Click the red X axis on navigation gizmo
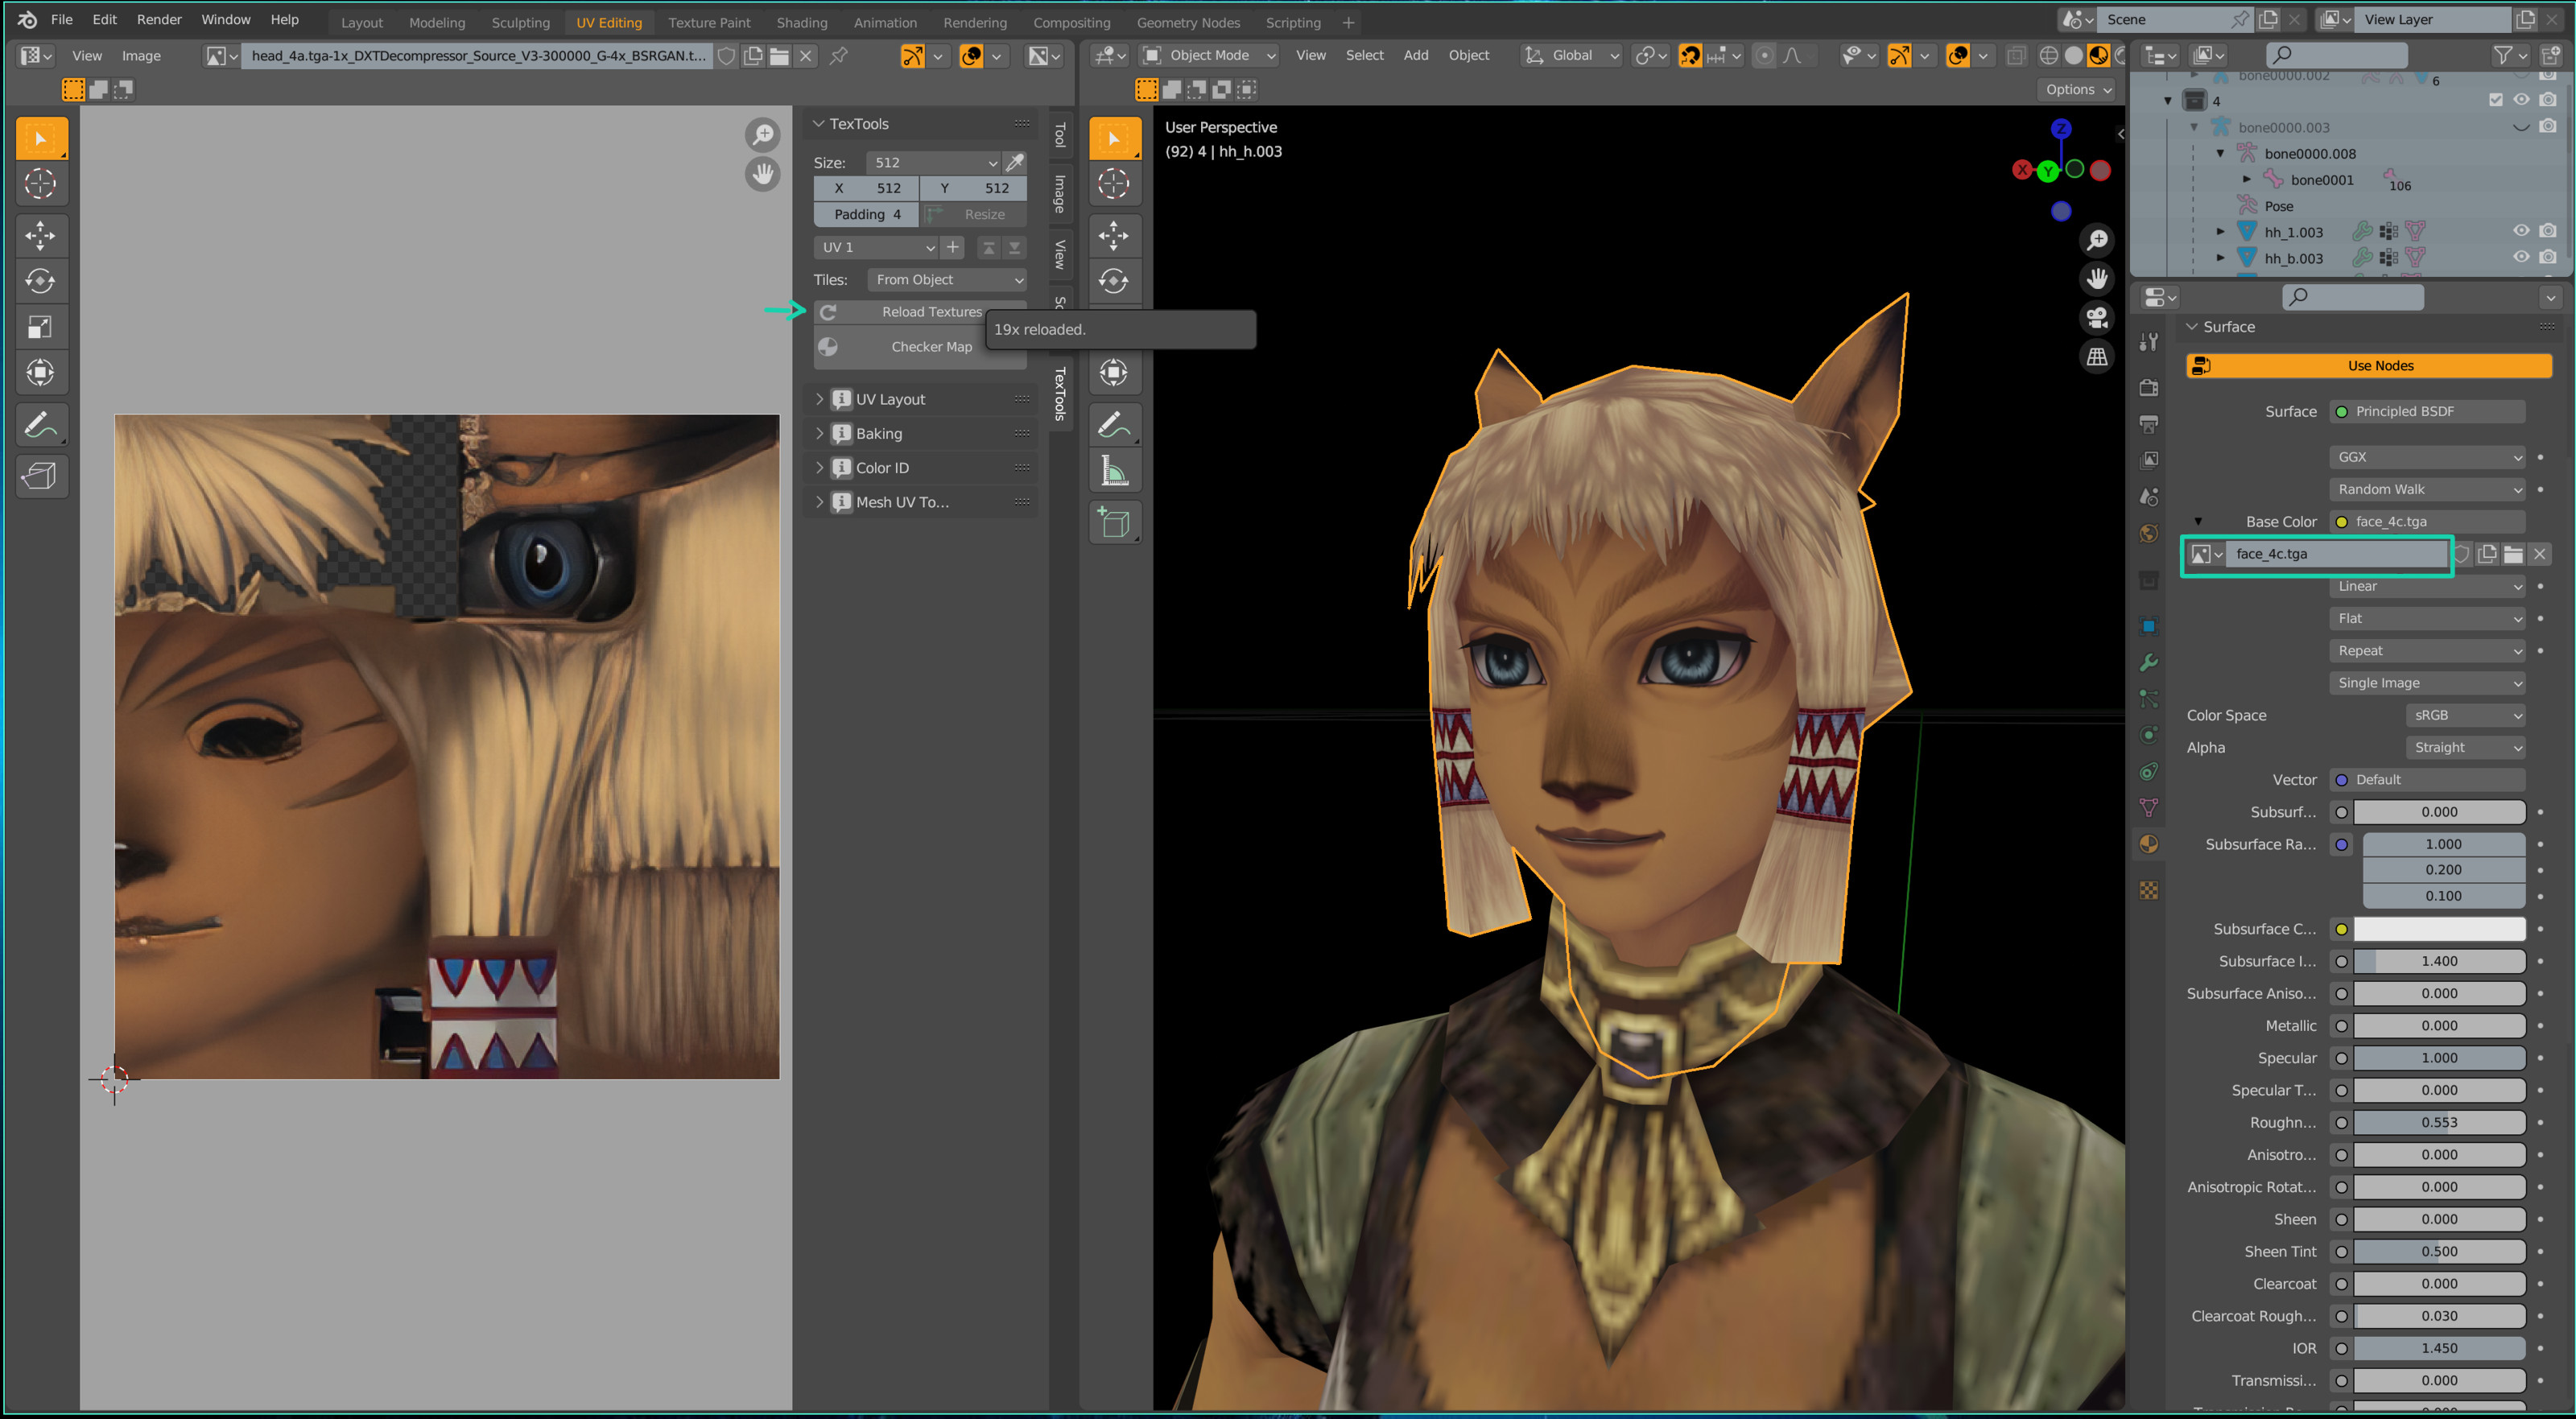Viewport: 2576px width, 1419px height. (x=2022, y=170)
